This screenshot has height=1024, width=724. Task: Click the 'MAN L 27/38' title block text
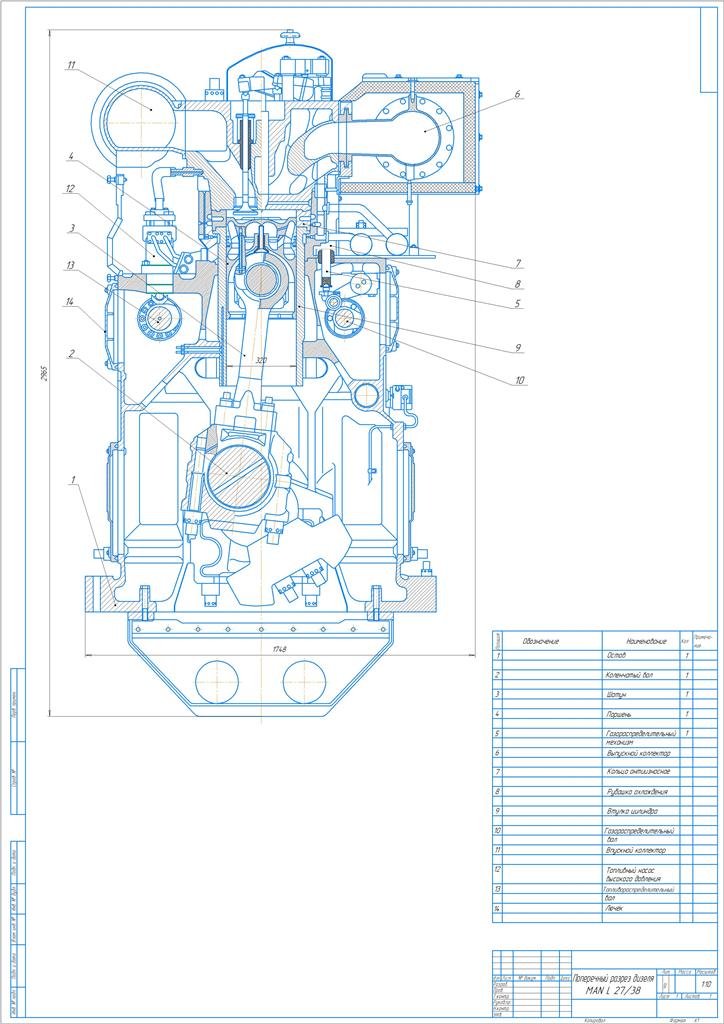tap(614, 992)
